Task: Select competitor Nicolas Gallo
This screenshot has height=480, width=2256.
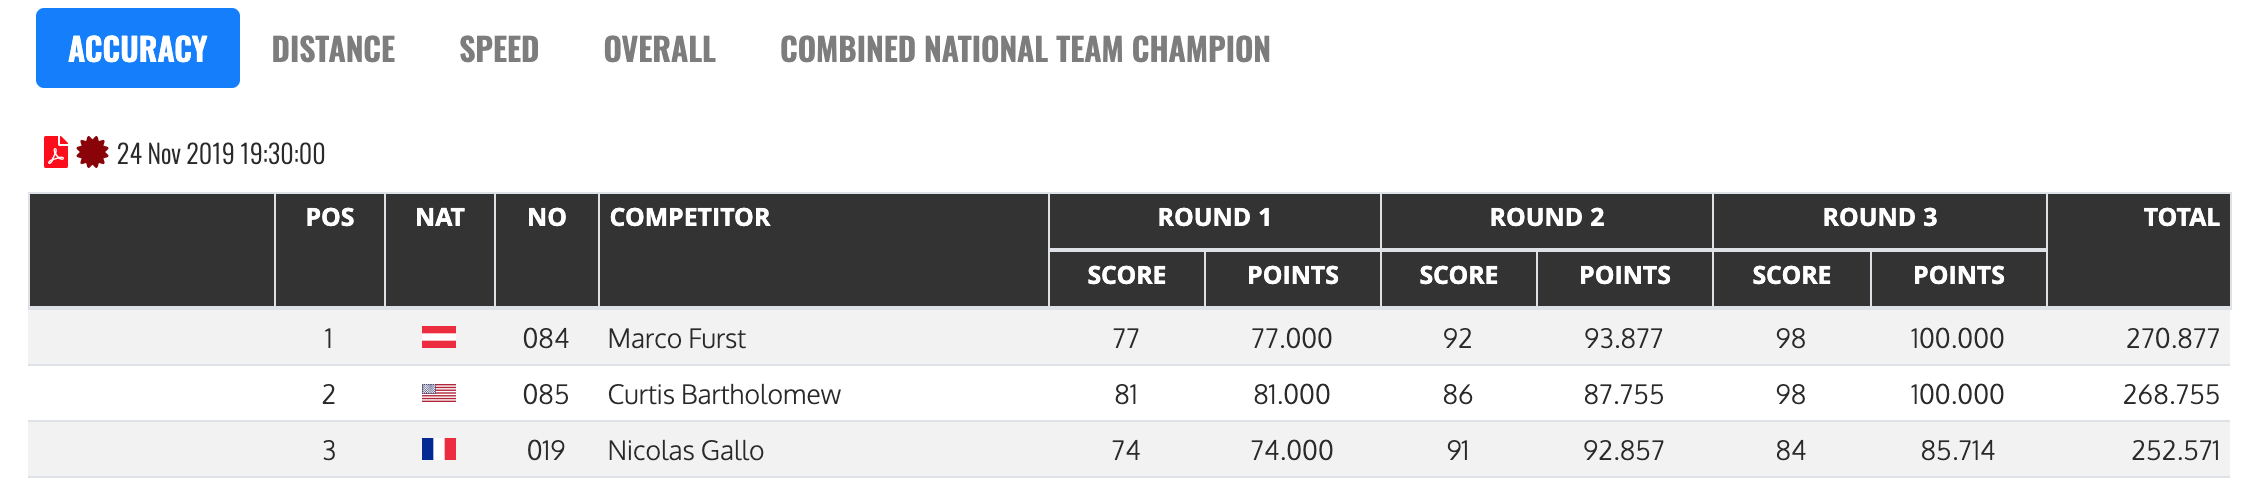Action: [686, 451]
